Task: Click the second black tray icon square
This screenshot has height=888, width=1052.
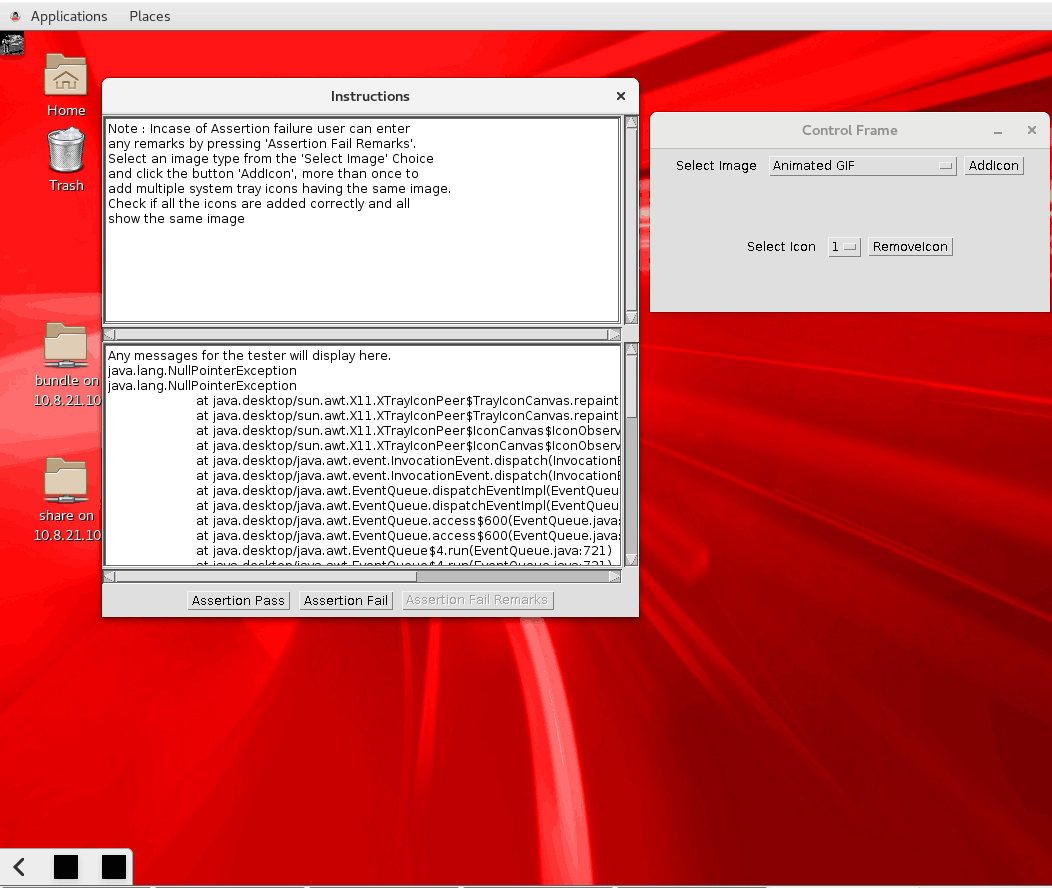Action: 114,867
